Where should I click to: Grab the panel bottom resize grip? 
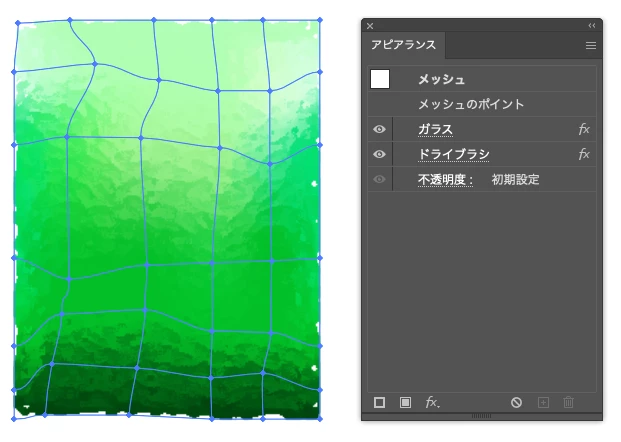tap(482, 416)
